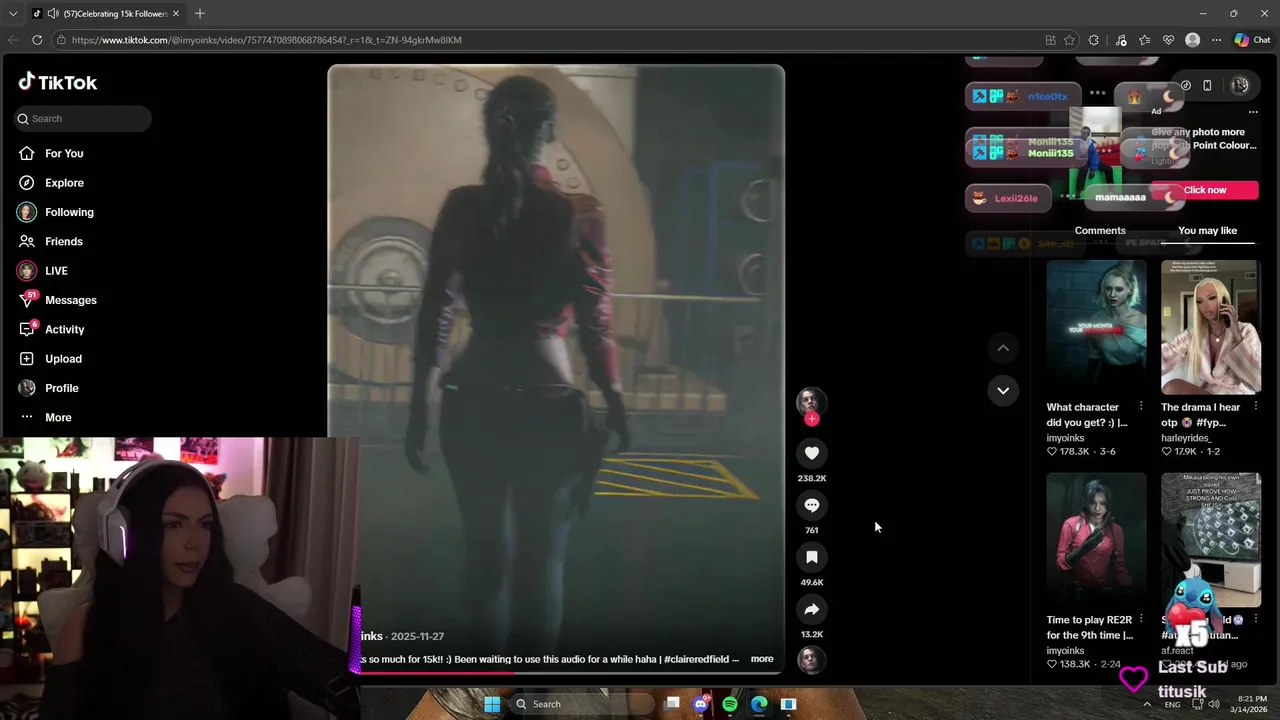Open Discord from the taskbar
Screen dimensions: 1280x720
click(701, 704)
